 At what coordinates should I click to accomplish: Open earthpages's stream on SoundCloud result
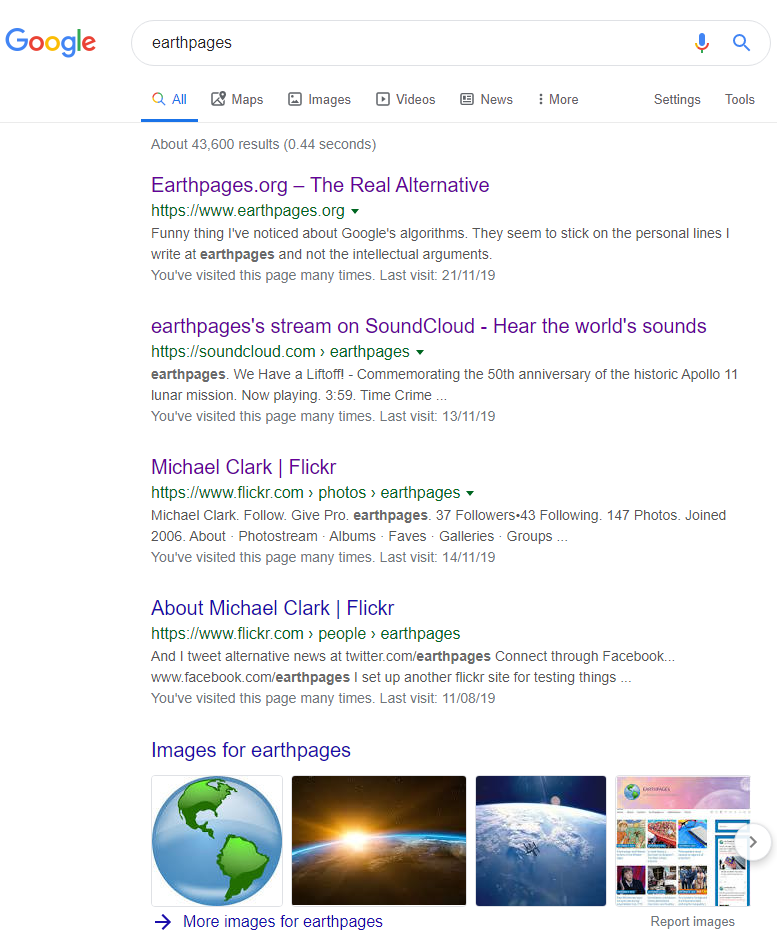pos(428,326)
